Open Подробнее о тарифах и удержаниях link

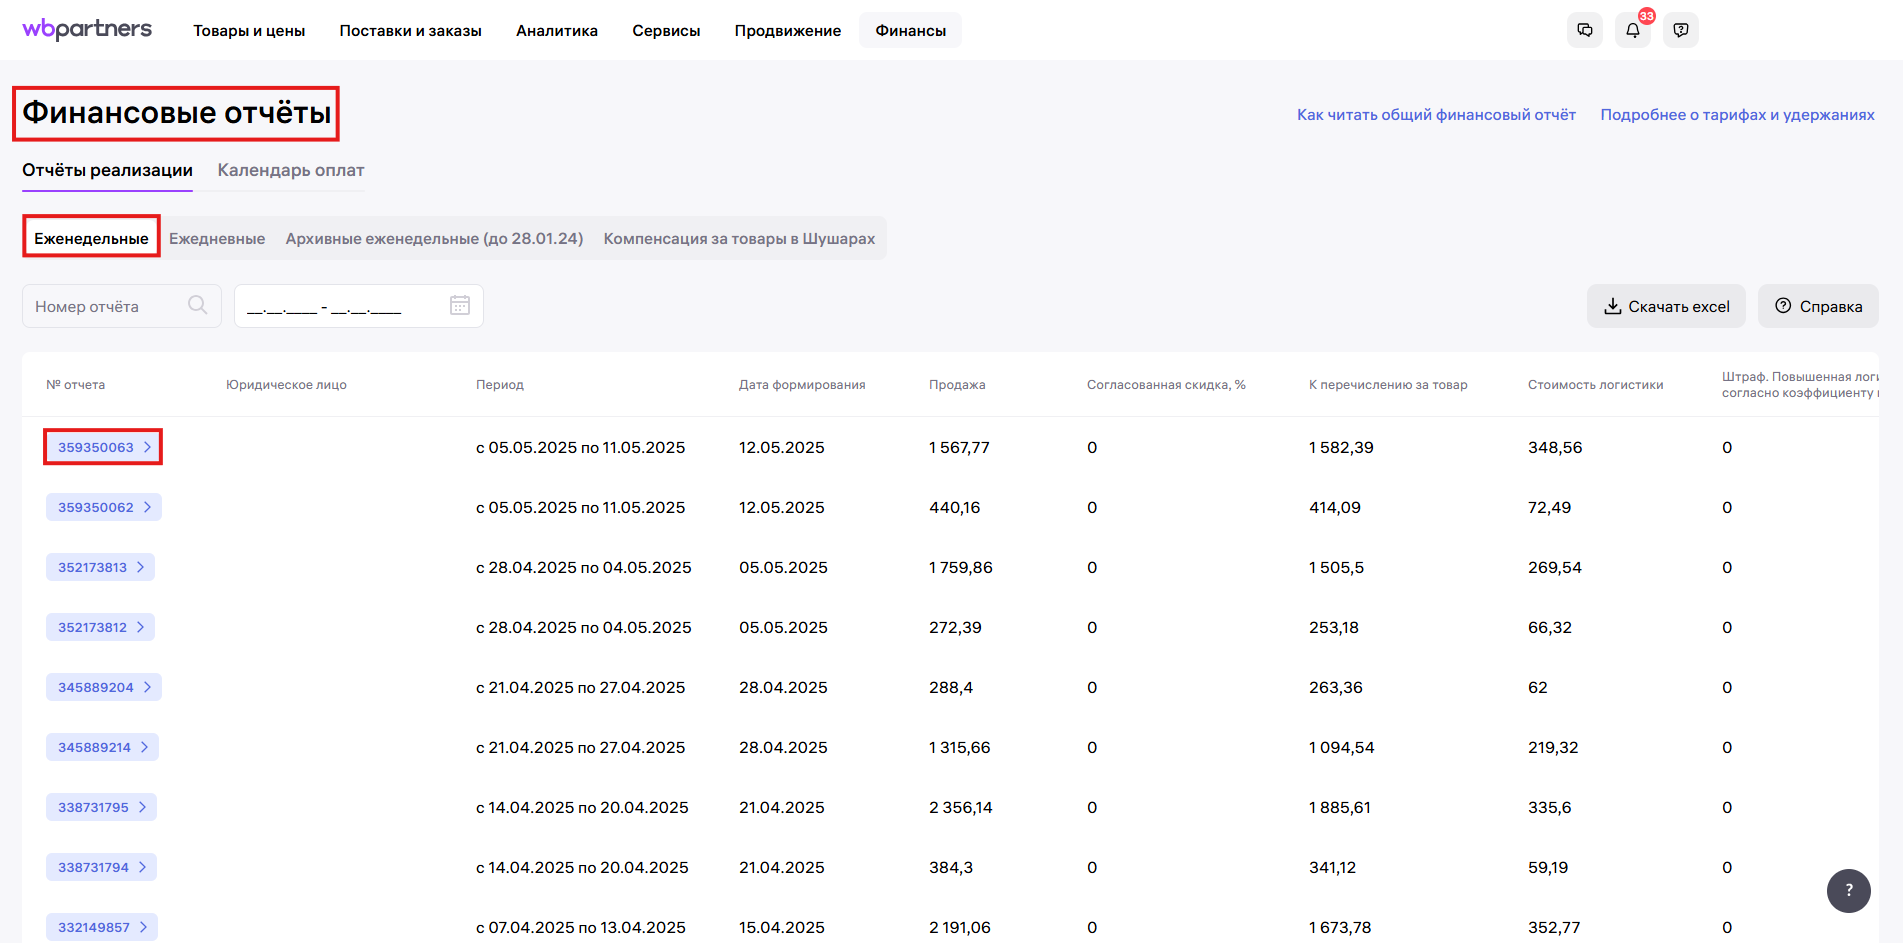(1737, 115)
